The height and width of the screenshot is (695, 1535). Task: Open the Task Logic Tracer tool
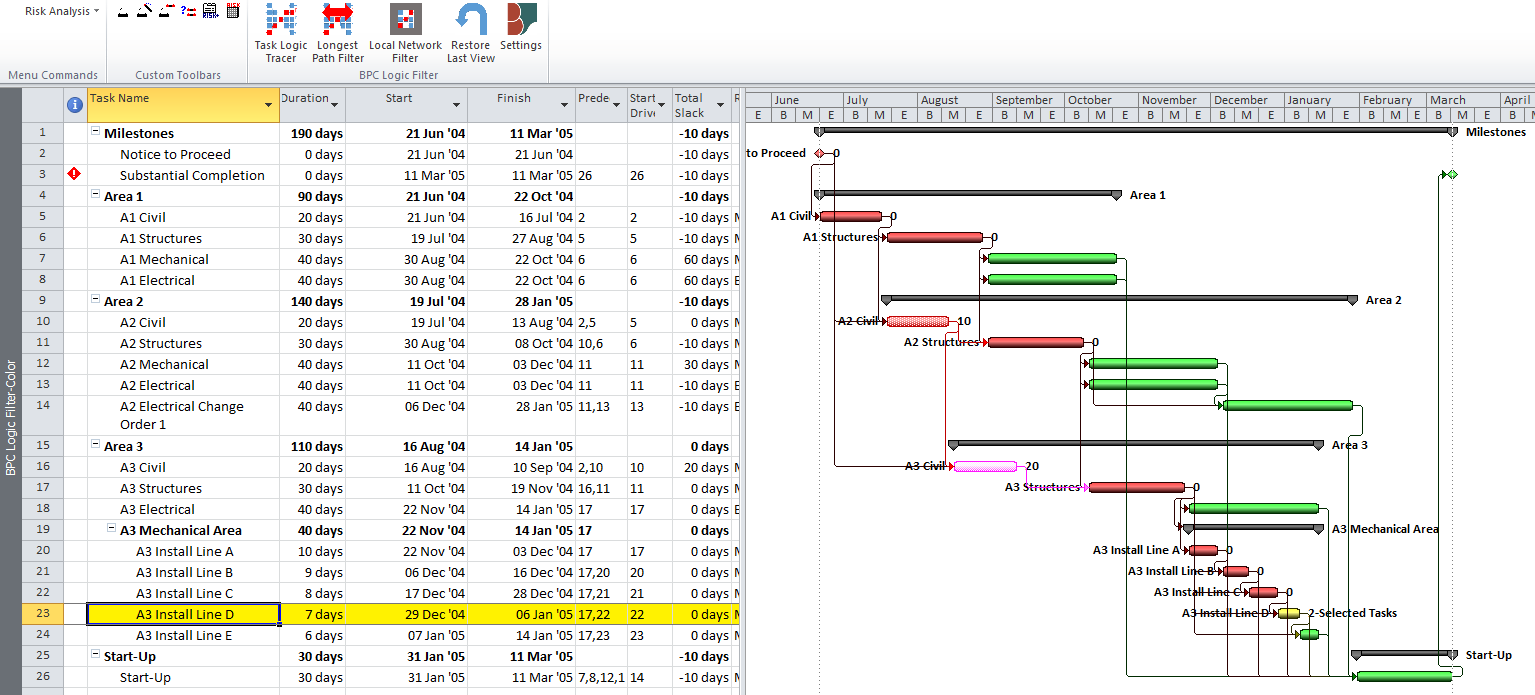point(280,33)
